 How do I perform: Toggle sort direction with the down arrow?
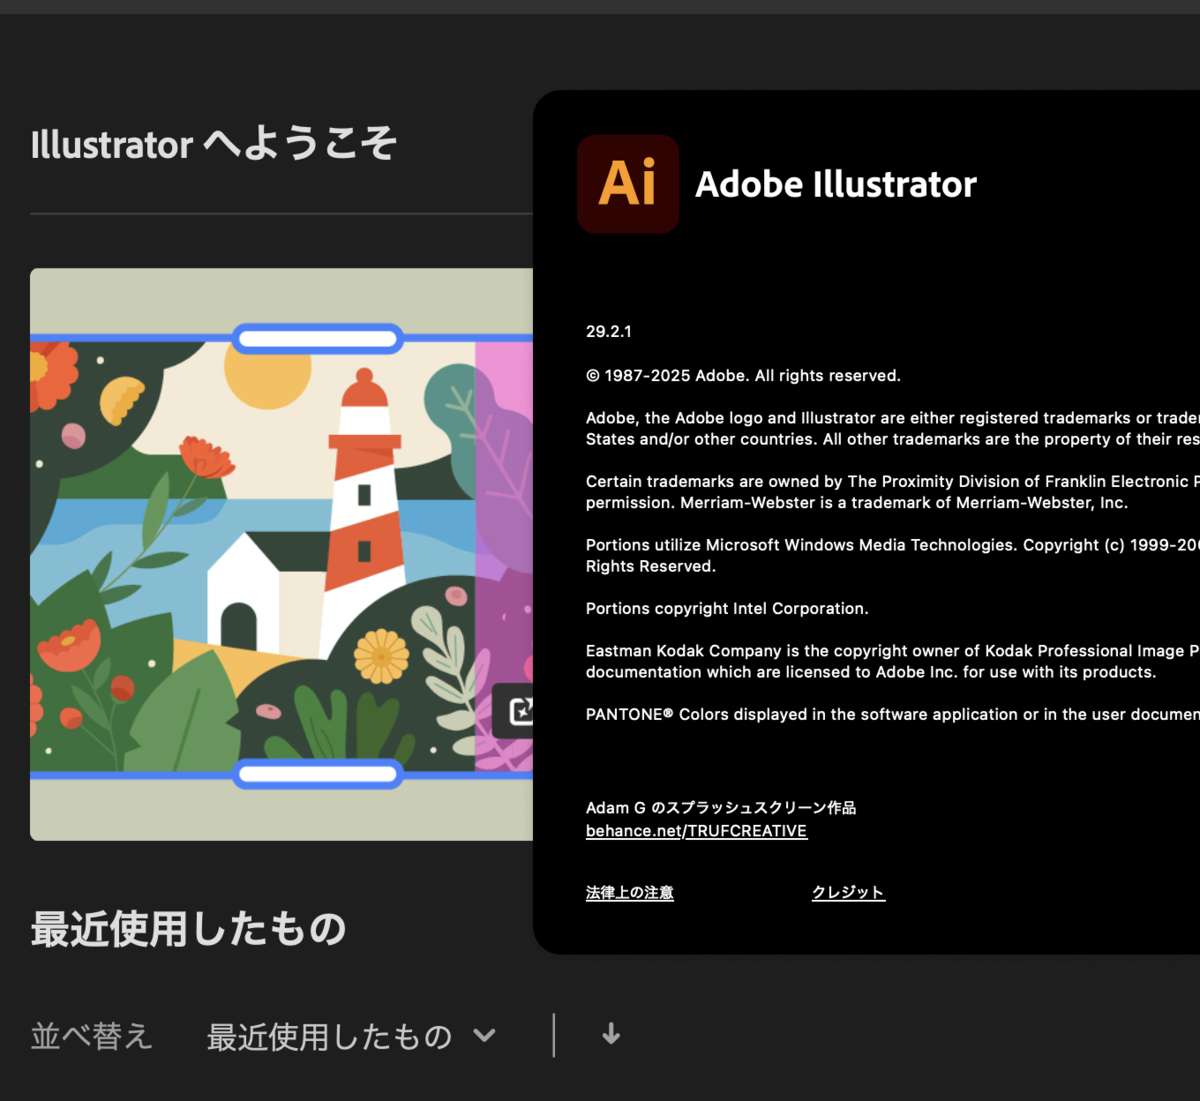611,1035
